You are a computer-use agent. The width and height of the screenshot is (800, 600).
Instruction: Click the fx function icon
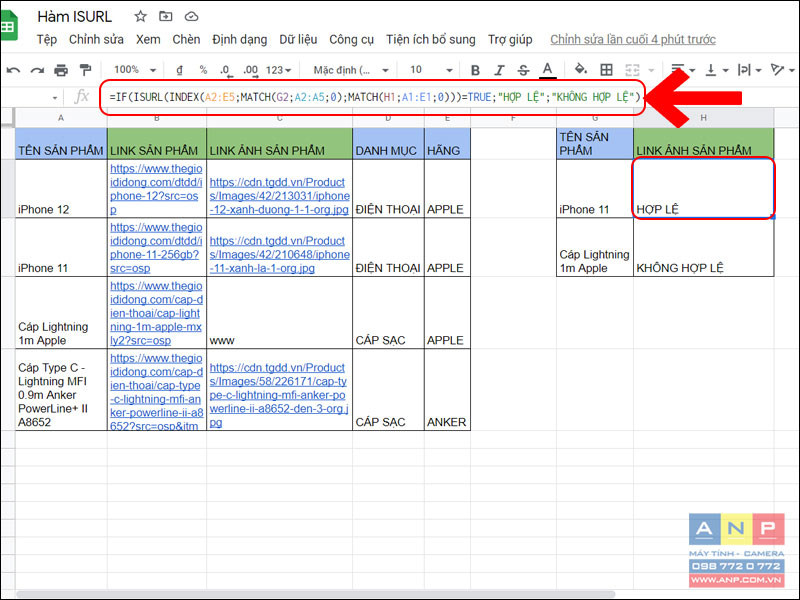click(82, 96)
